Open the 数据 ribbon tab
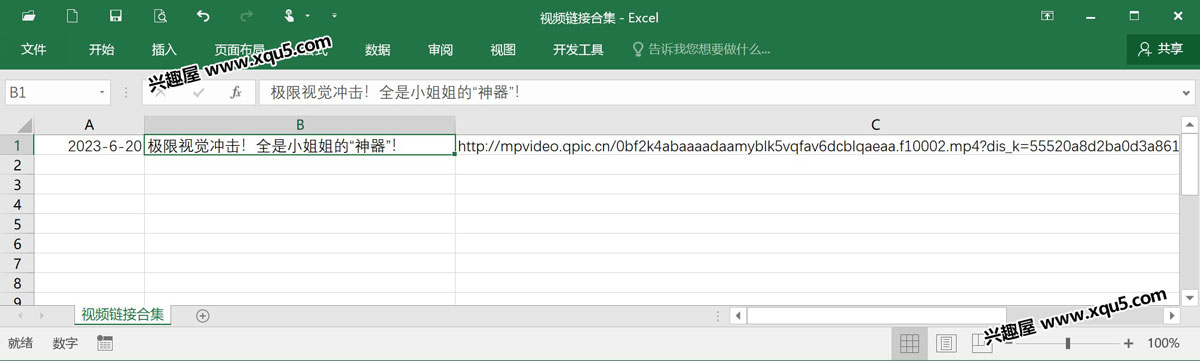Screen dimensions: 1200x361 [377, 49]
